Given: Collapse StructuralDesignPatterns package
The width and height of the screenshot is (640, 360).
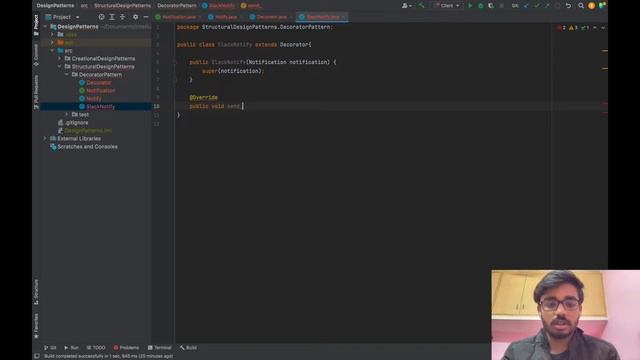Looking at the screenshot, I should tap(60, 67).
